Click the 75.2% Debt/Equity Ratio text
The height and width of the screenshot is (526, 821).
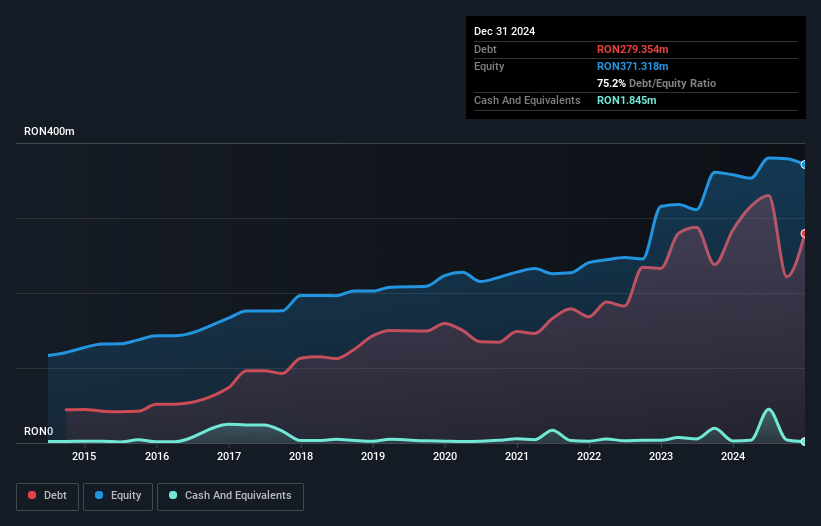[x=656, y=83]
